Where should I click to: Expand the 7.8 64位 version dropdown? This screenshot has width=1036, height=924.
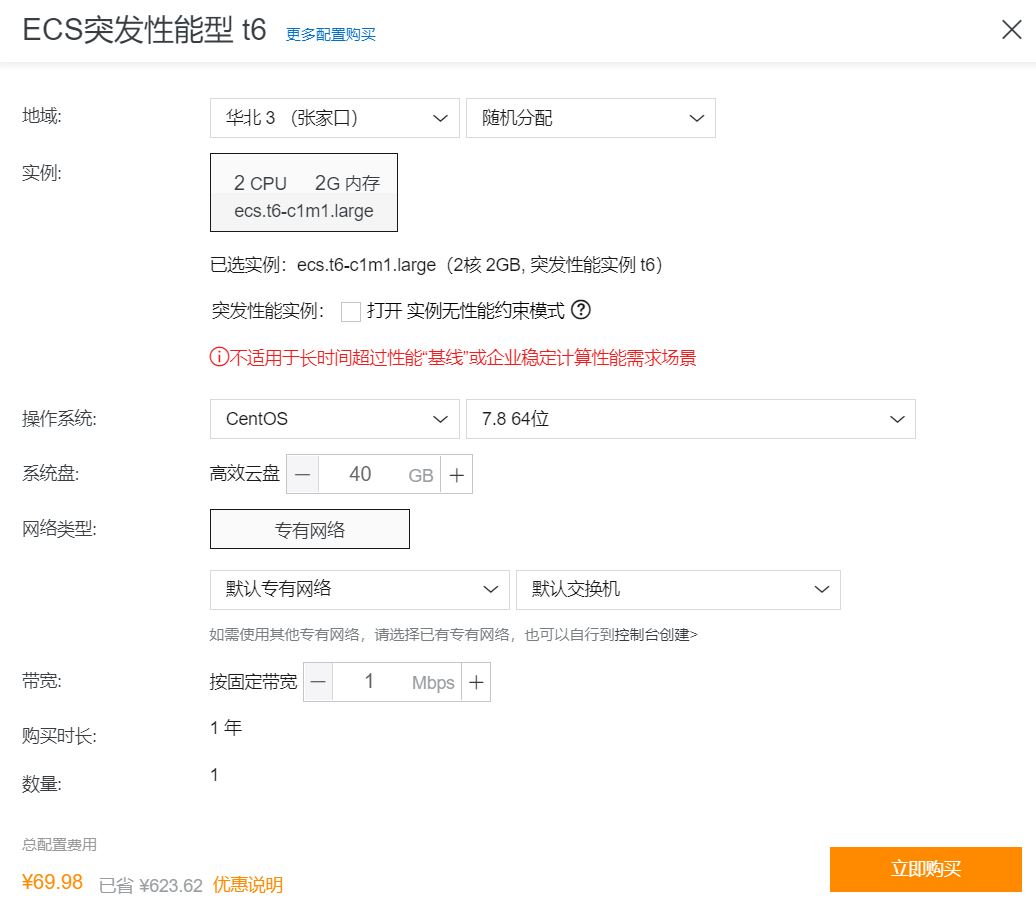tap(690, 419)
